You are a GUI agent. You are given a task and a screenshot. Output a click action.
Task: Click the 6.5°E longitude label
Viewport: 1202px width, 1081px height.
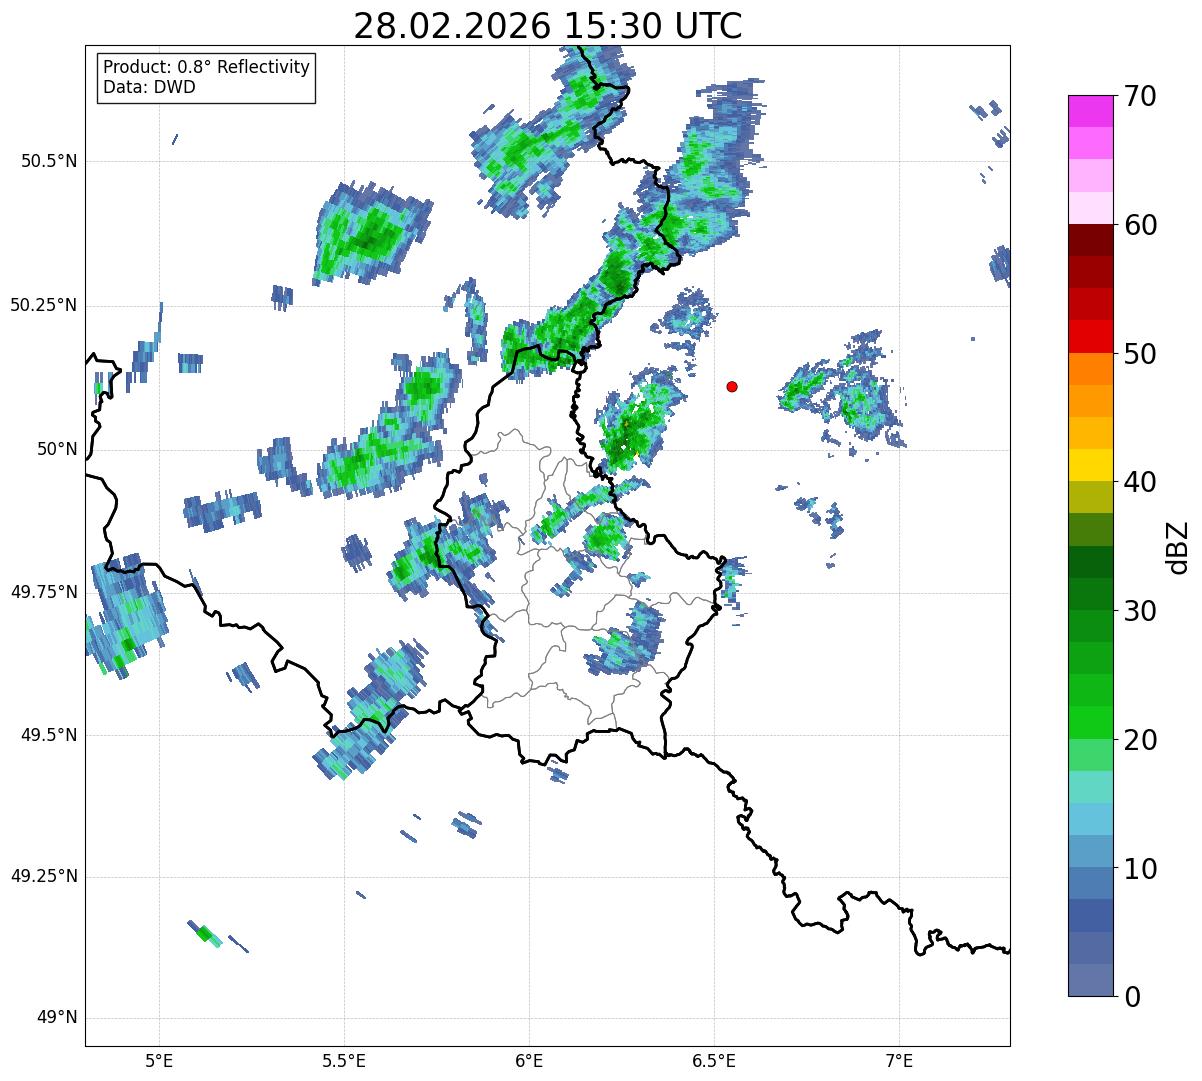click(x=714, y=1060)
